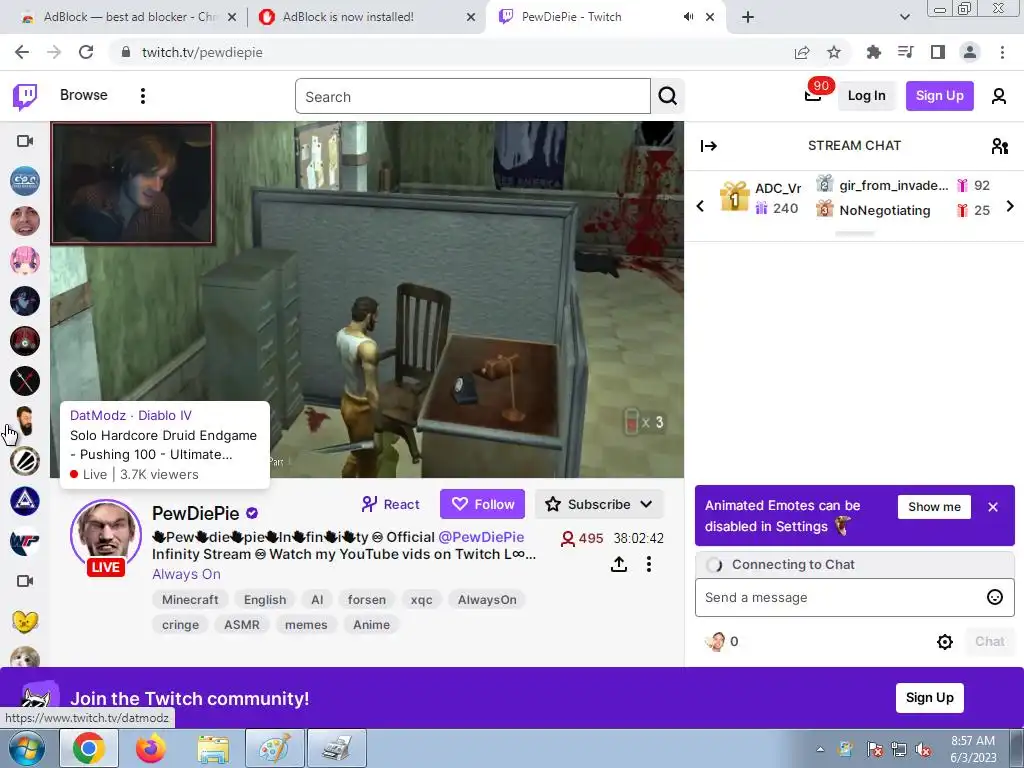This screenshot has height=768, width=1024.
Task: Show next gift leaderboard entries arrow
Action: tap(1010, 206)
